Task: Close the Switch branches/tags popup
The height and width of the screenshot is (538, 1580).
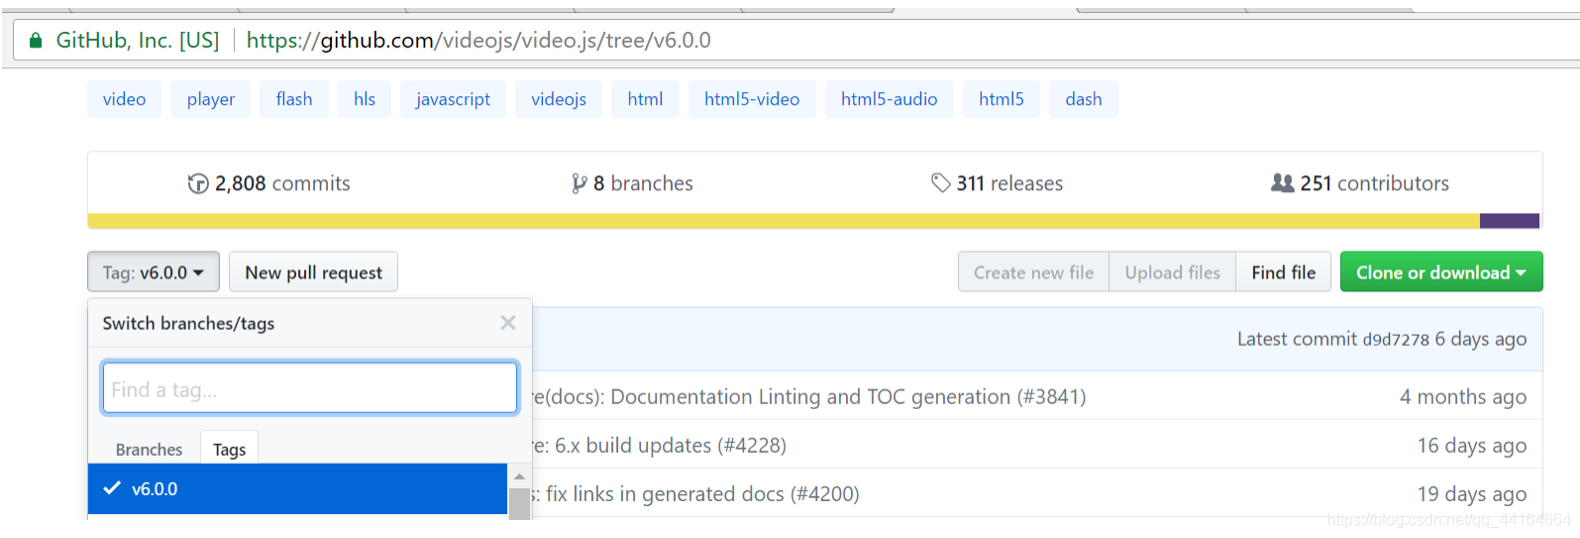Action: pyautogui.click(x=508, y=323)
